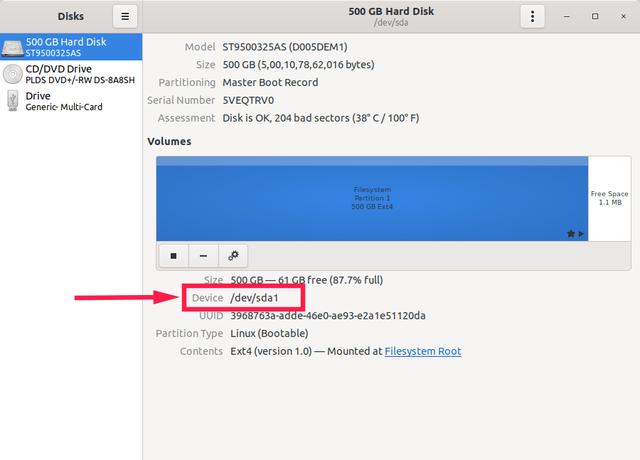
Task: Click the Master Boot Record partitioning value
Action: 270,82
